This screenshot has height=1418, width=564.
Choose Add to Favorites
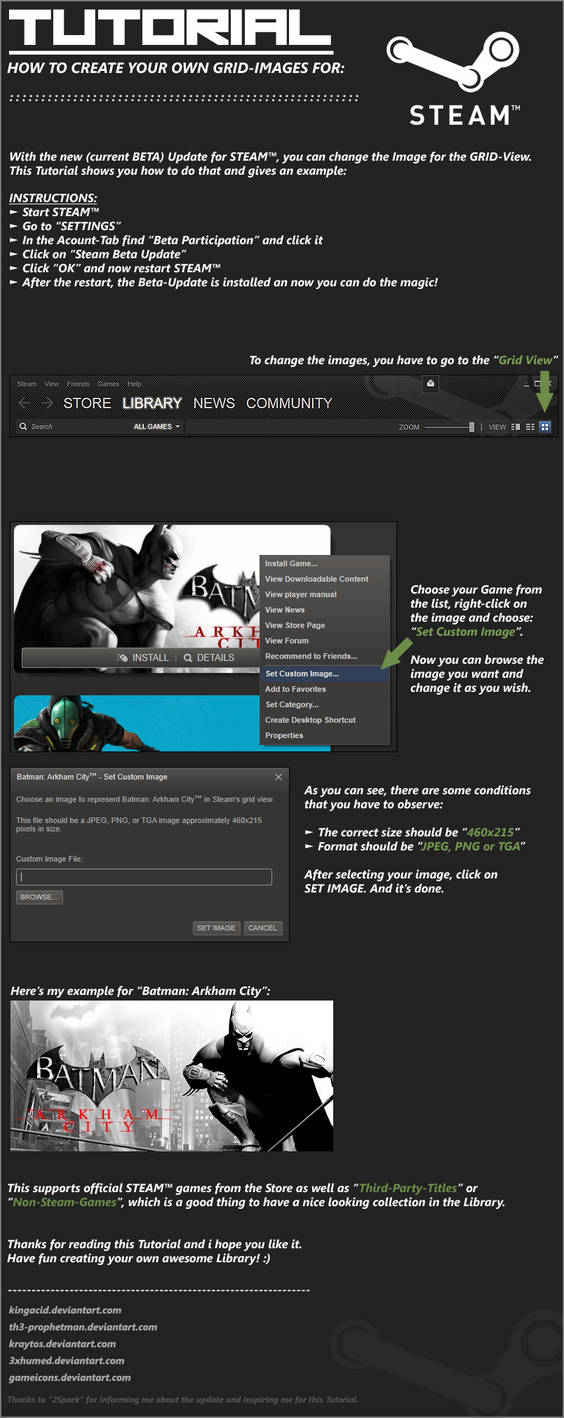324,689
